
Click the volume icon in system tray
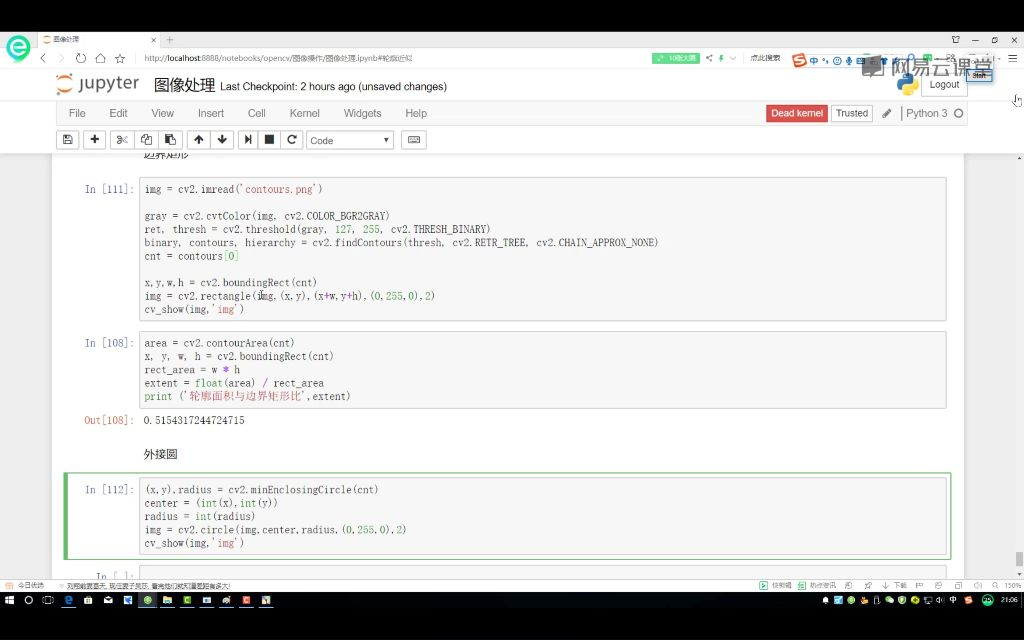(x=940, y=600)
